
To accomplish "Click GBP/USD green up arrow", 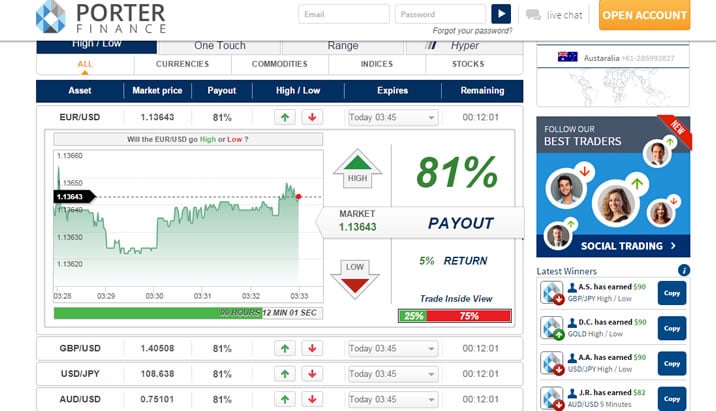I will coord(285,348).
